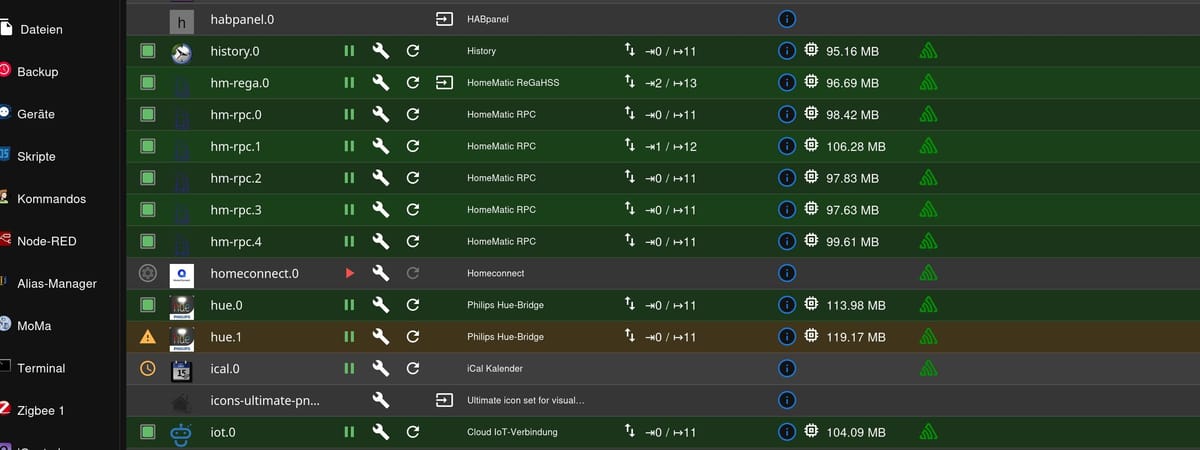Viewport: 1200px width, 450px height.
Task: Pause the history.0 instance
Action: [349, 51]
